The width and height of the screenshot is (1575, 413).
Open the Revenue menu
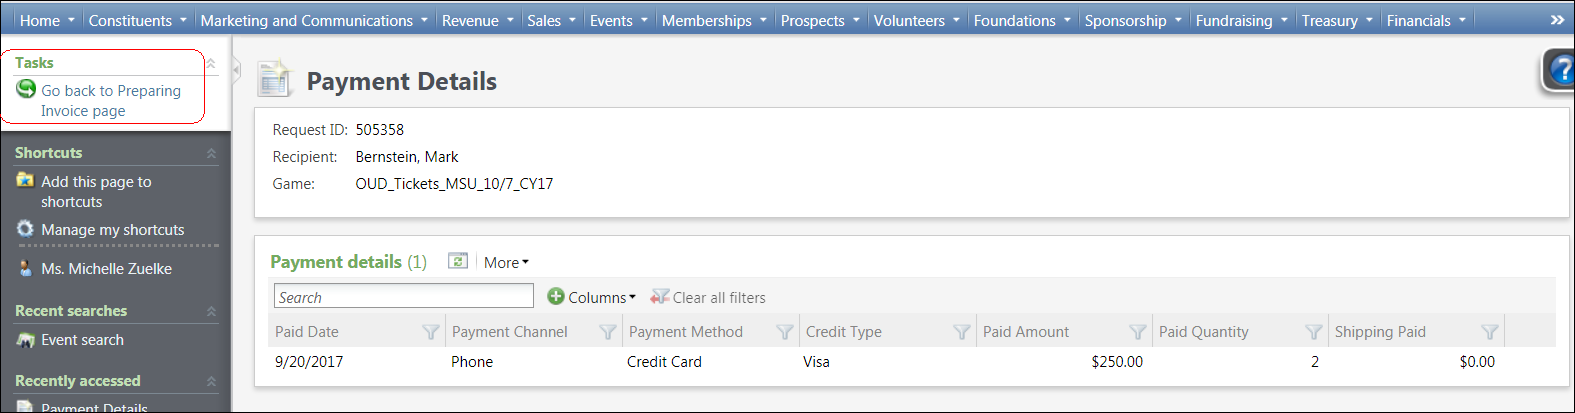pos(477,20)
